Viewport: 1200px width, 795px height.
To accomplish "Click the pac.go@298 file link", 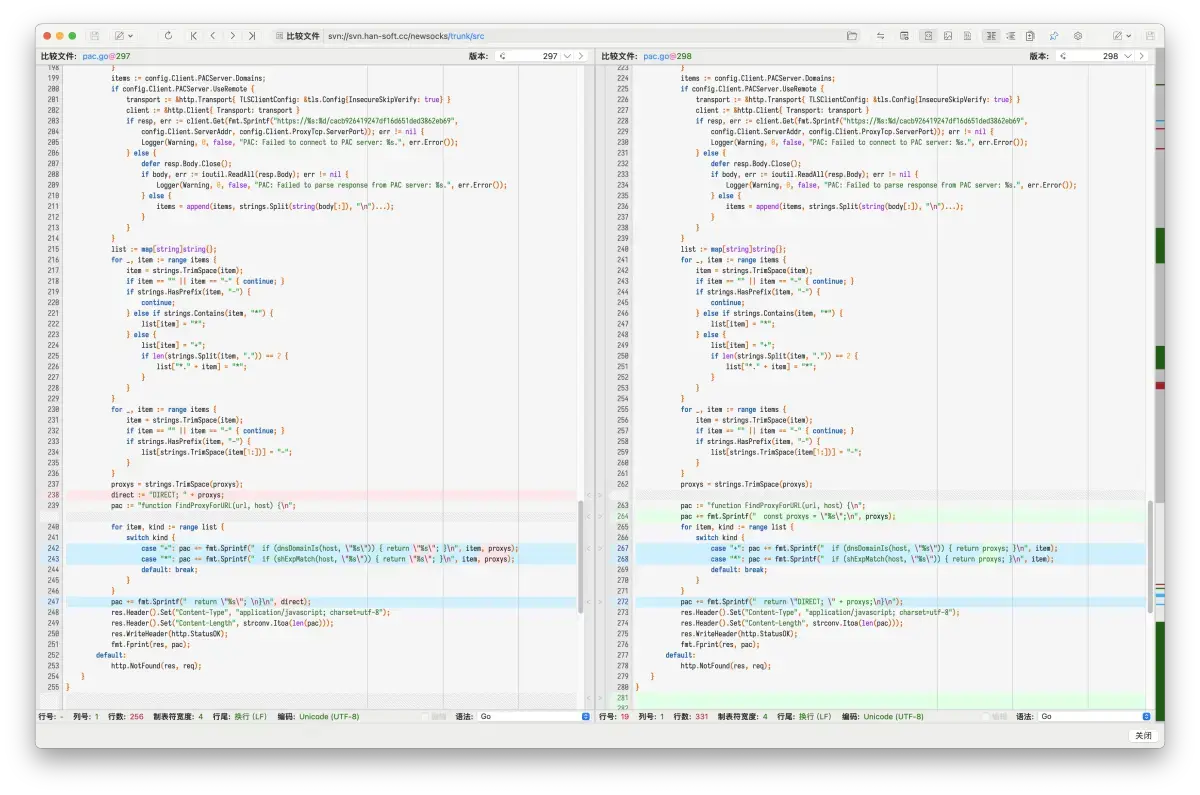I will (x=667, y=57).
